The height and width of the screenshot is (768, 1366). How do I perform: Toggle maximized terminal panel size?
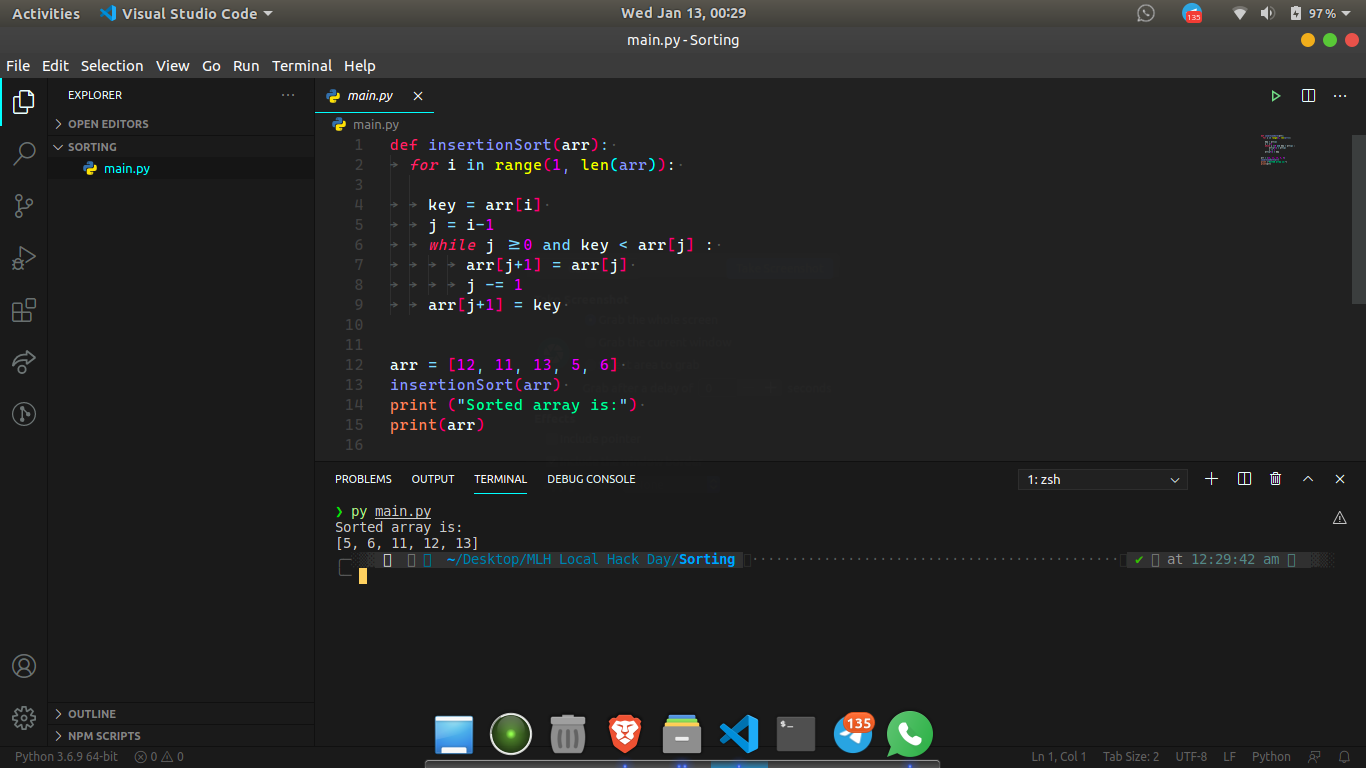(1307, 479)
